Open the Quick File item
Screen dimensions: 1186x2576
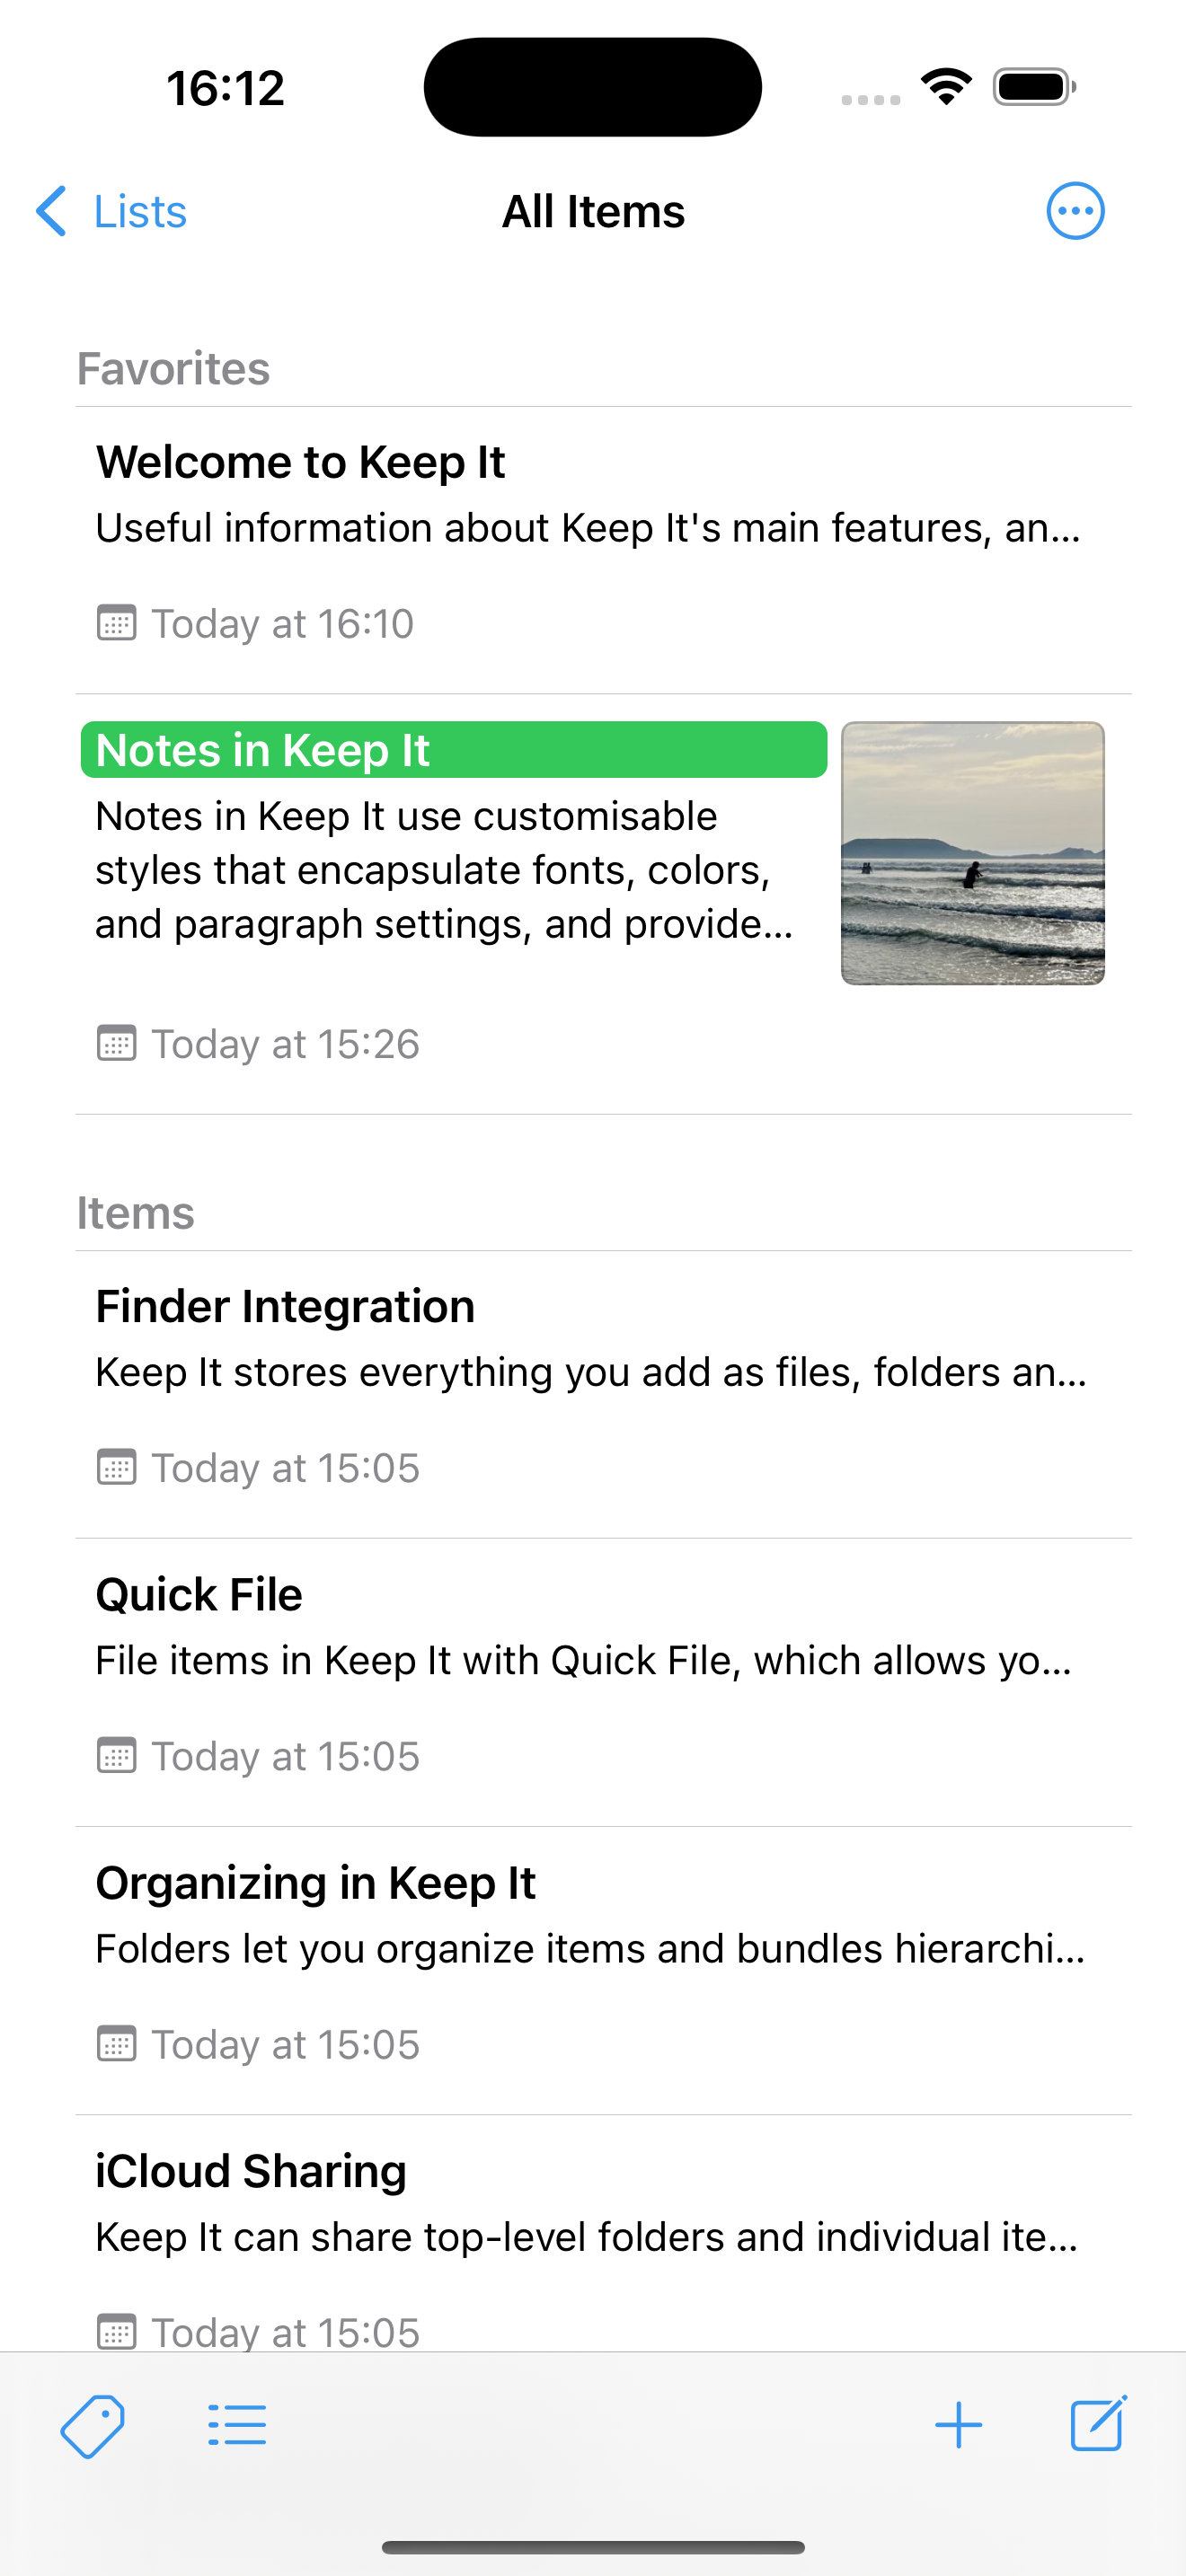point(603,1682)
